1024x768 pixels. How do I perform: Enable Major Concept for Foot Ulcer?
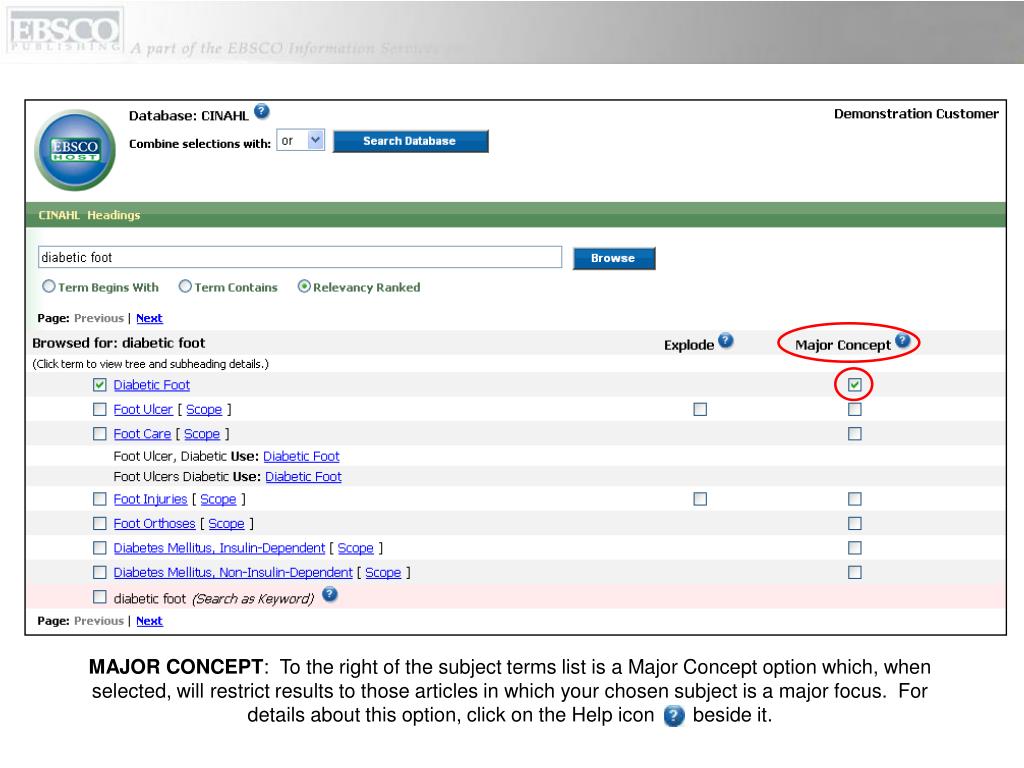pos(854,409)
